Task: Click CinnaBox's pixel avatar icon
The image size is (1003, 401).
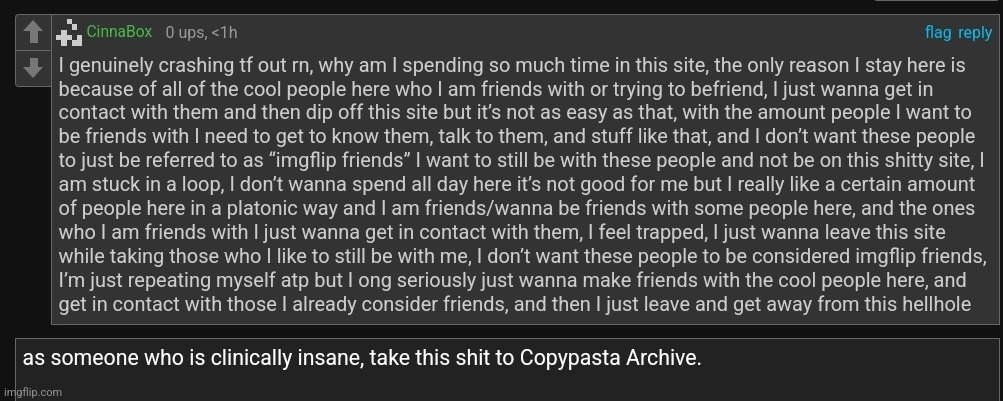Action: 69,34
